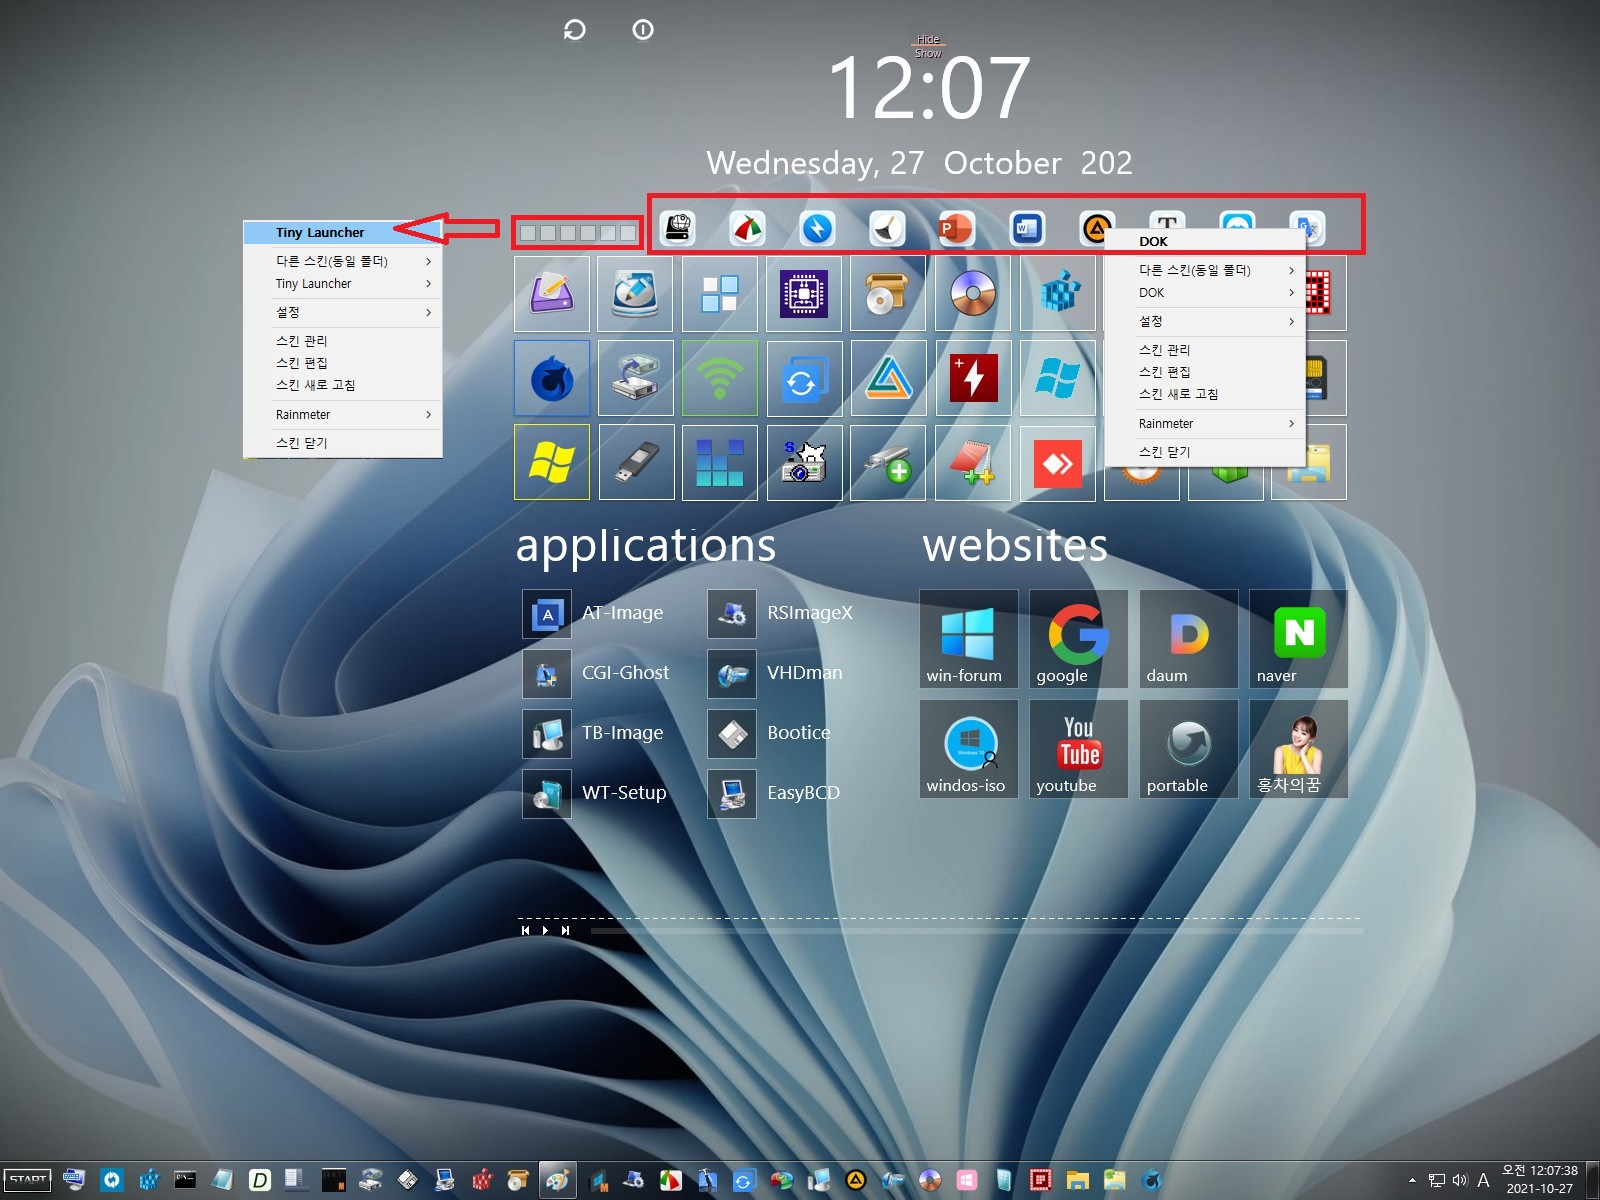Expand Rainmeter submenu in DOK context menu
This screenshot has width=1600, height=1200.
point(1205,423)
